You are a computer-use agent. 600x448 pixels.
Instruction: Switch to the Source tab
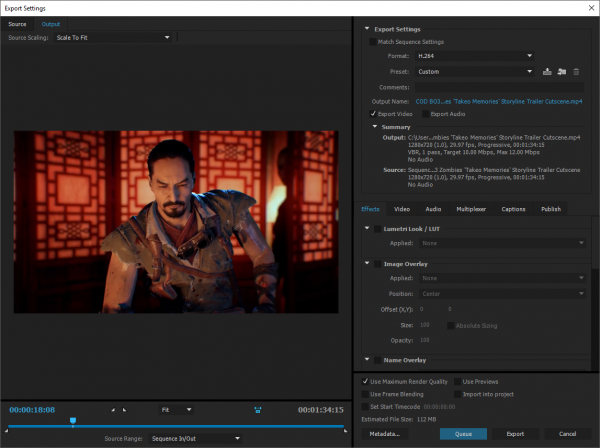[17, 24]
